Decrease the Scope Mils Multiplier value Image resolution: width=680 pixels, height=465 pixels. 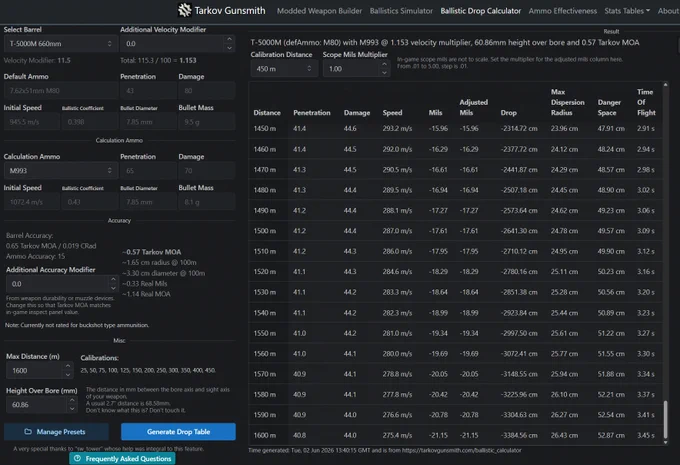[x=384, y=73]
